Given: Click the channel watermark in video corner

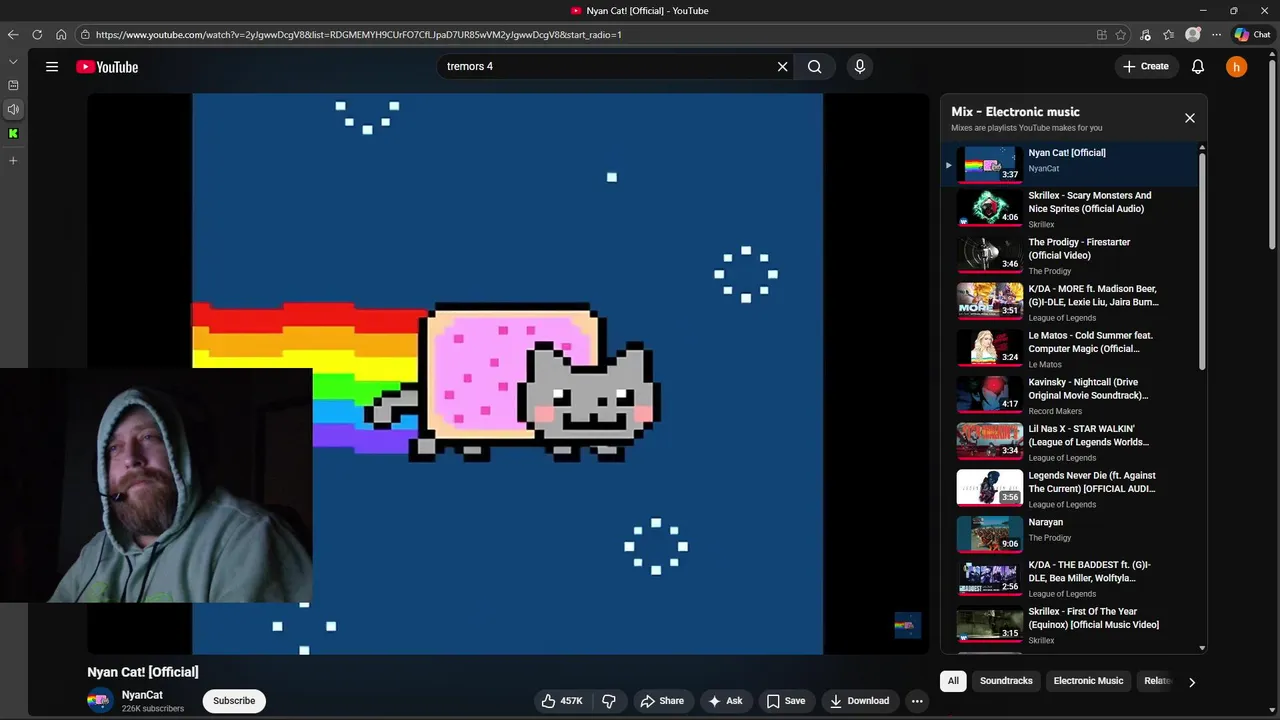Looking at the screenshot, I should [x=907, y=626].
